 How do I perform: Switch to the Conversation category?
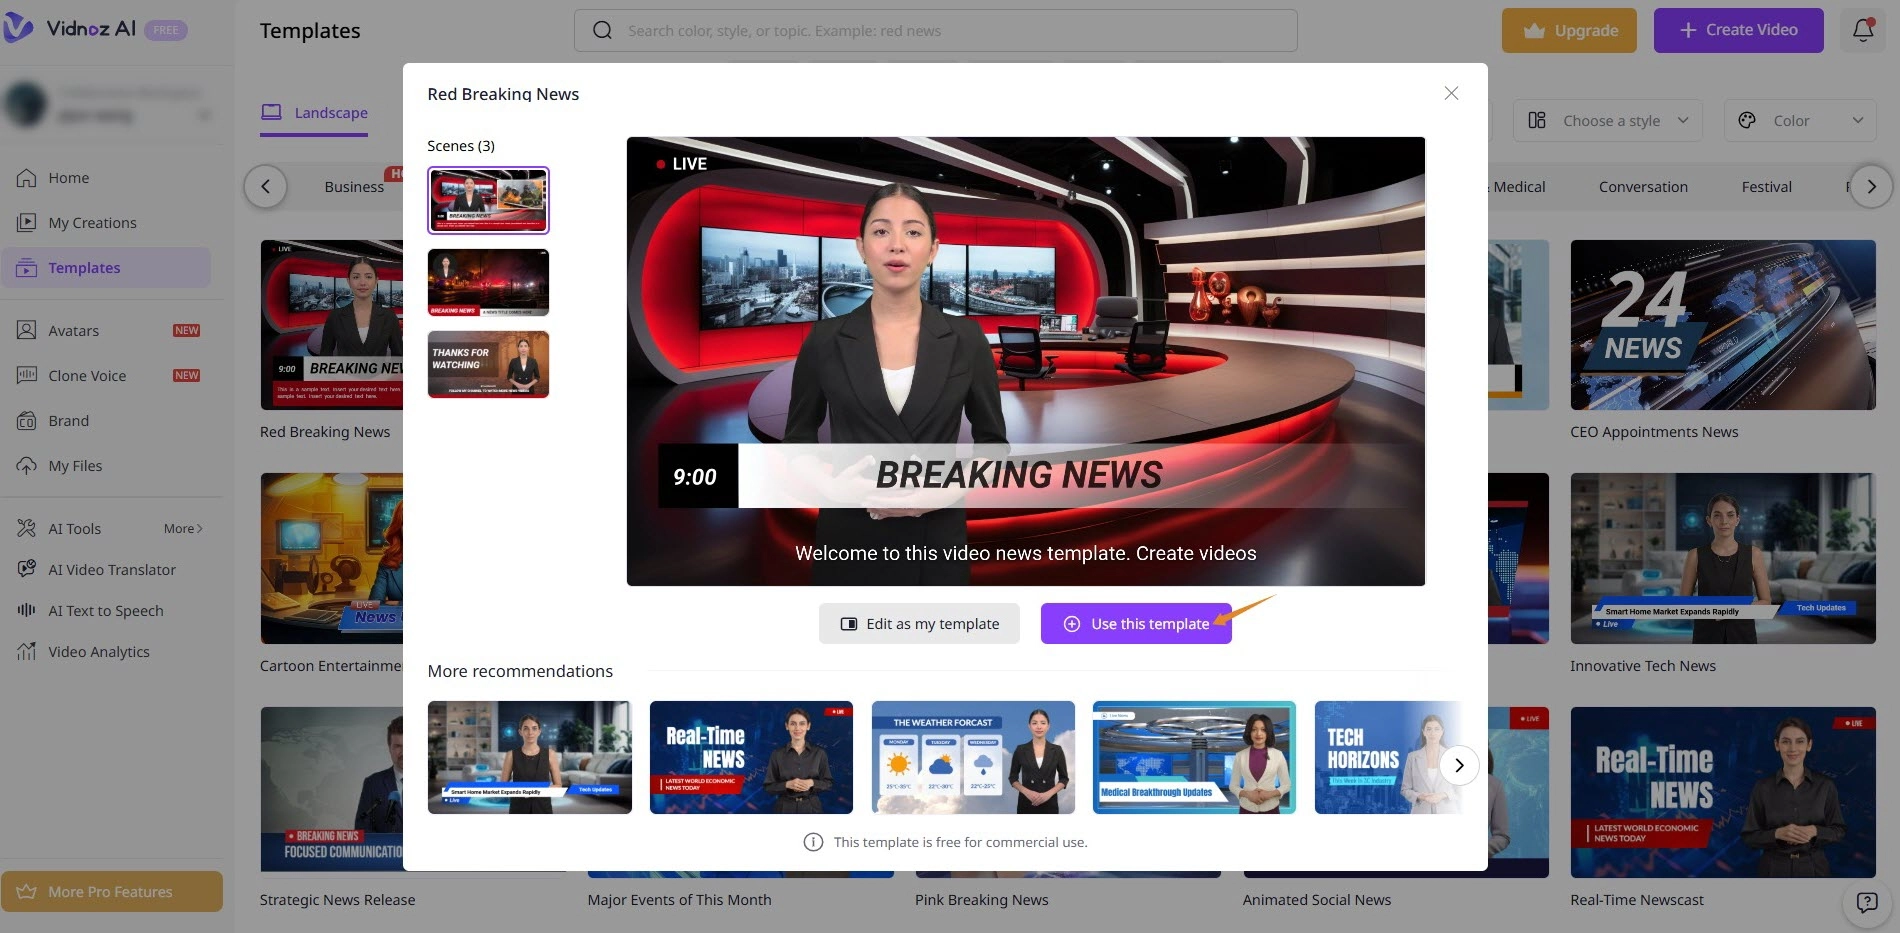click(x=1643, y=187)
